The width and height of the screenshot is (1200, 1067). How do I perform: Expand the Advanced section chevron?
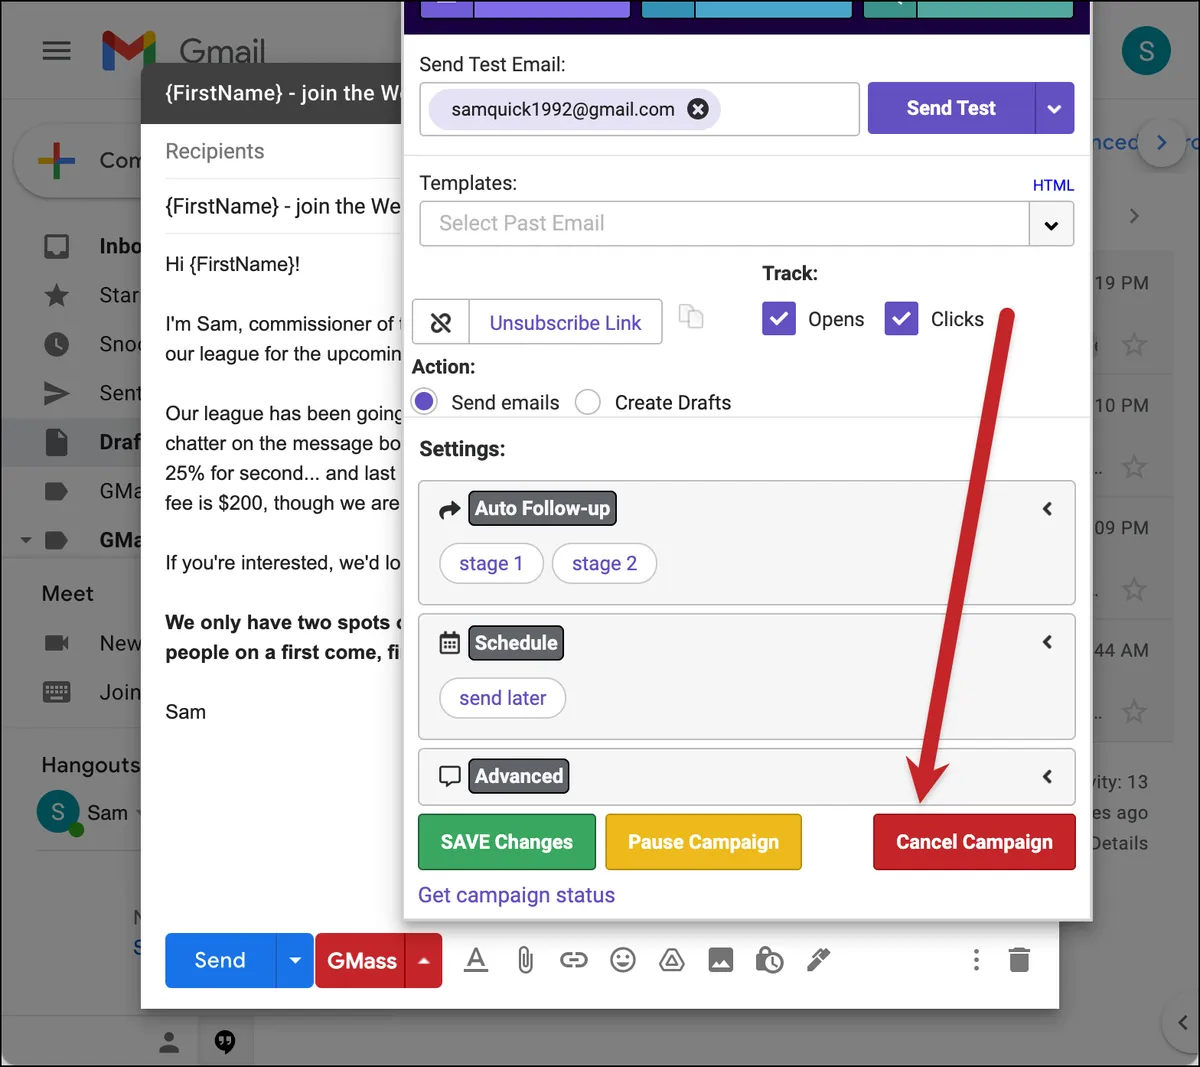(x=1047, y=776)
